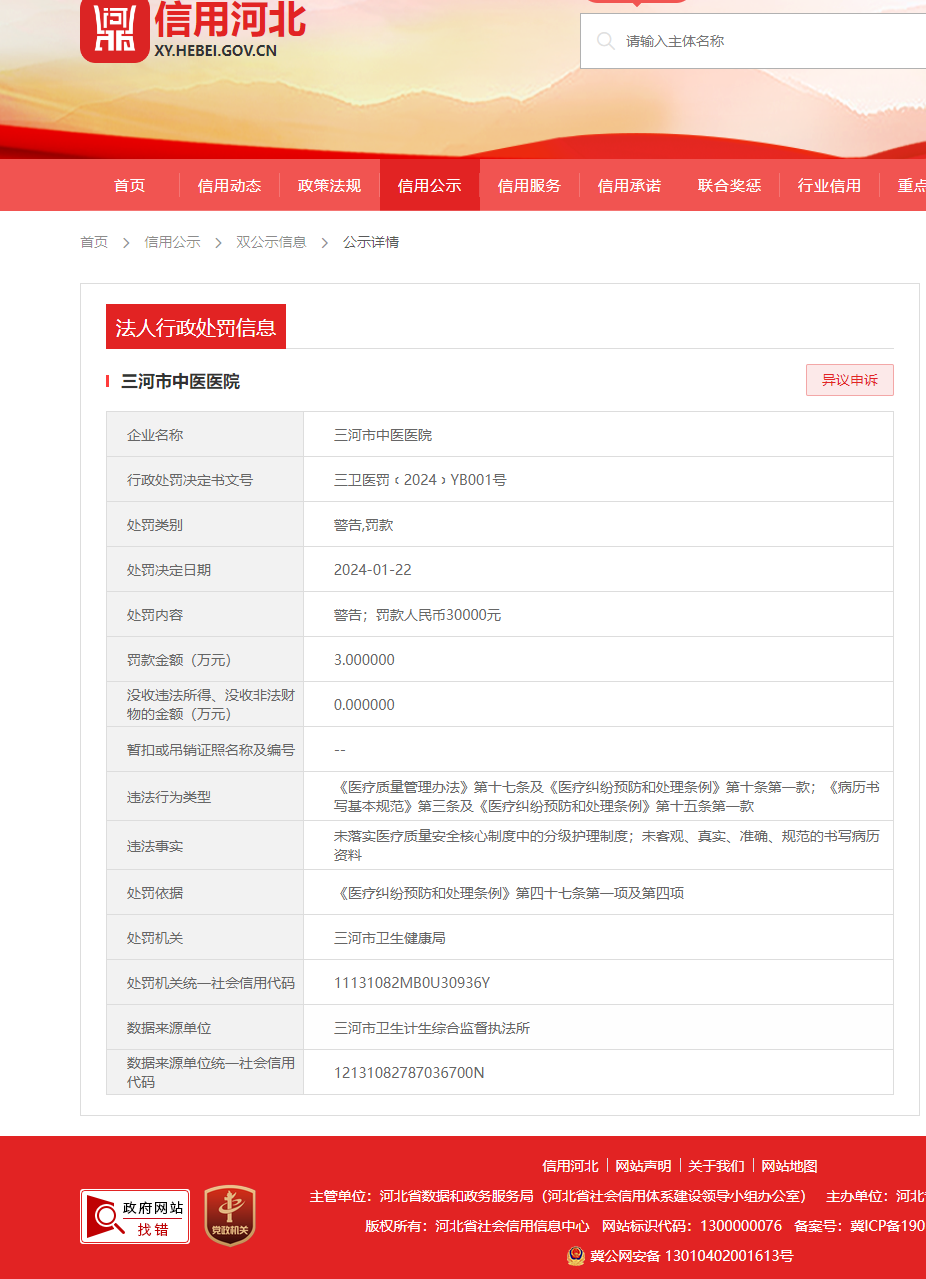926x1279 pixels.
Task: Click the 违法行为类型 description text
Action: coord(607,797)
